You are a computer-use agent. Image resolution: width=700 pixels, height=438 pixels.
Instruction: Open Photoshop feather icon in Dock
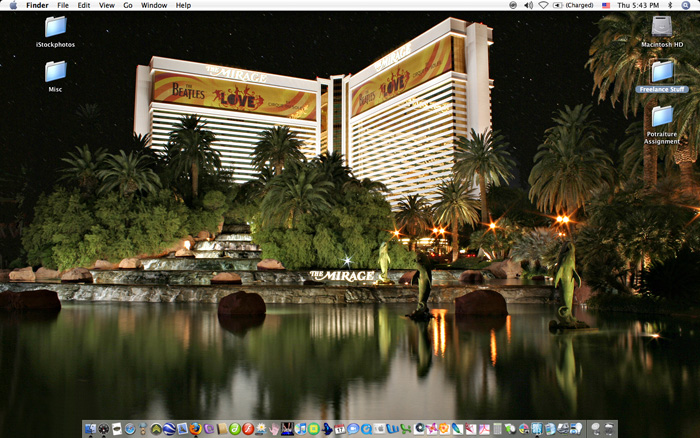tap(457, 429)
